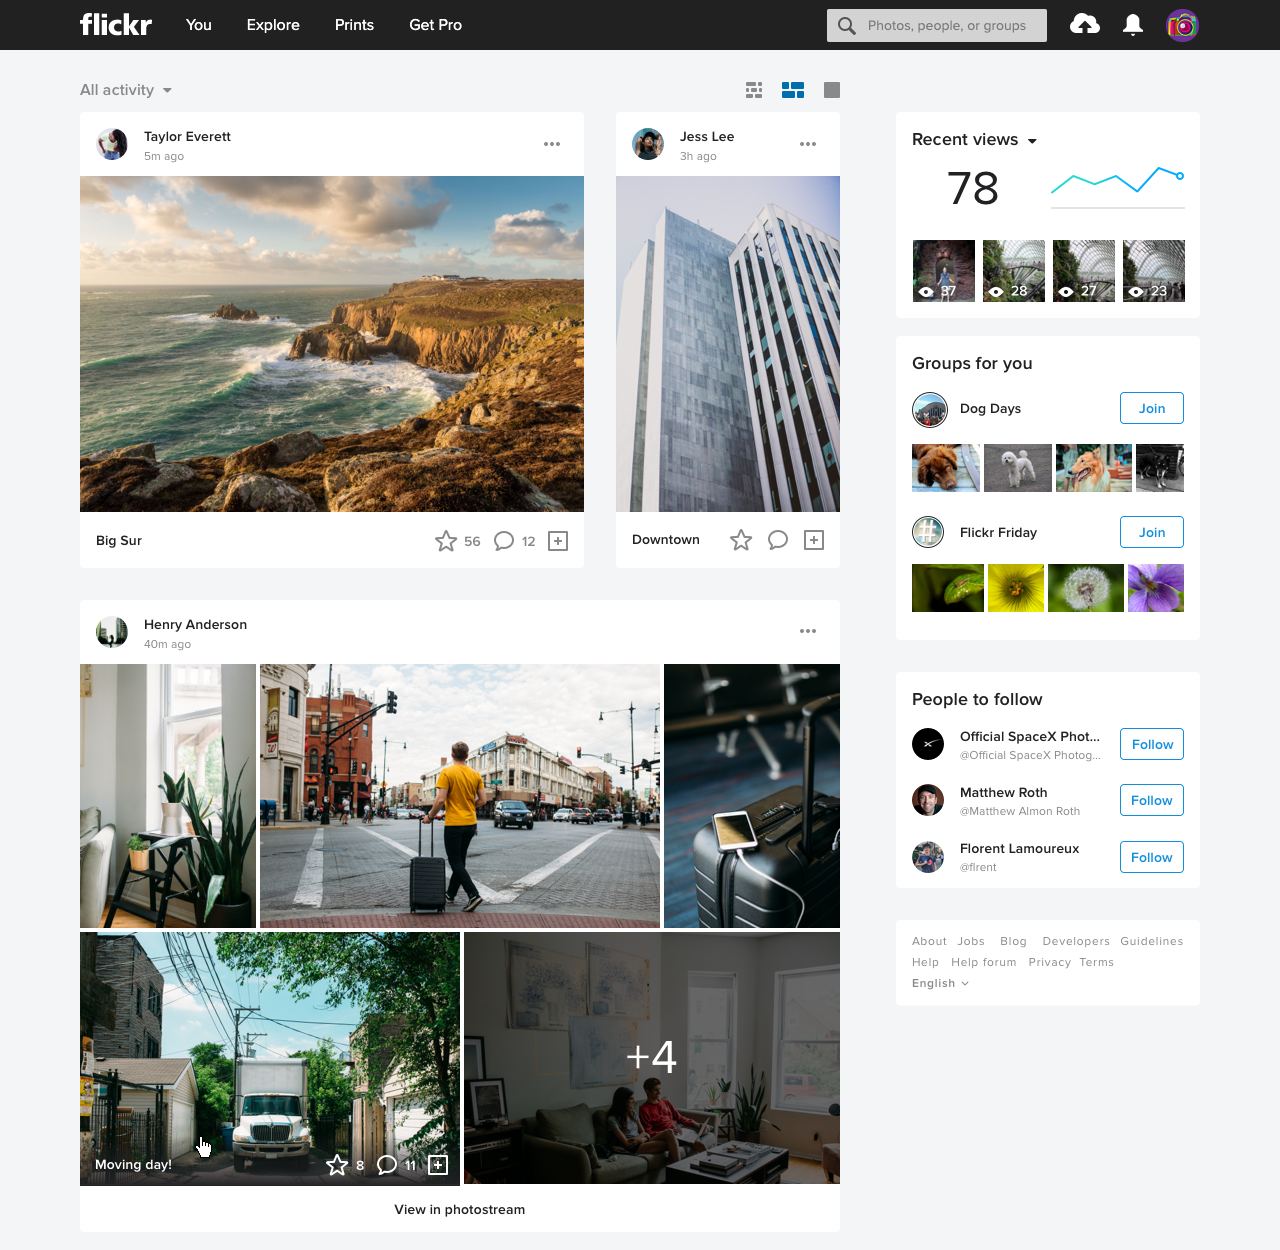Open Taylor Everett post options menu
This screenshot has height=1250, width=1280.
click(552, 144)
